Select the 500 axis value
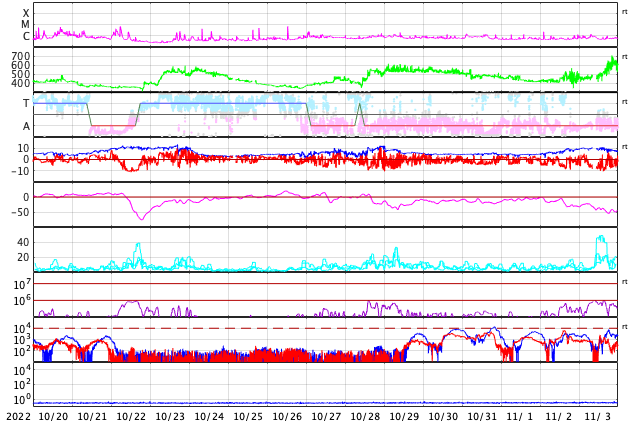Viewport: 634px width, 424px height. 21,74
